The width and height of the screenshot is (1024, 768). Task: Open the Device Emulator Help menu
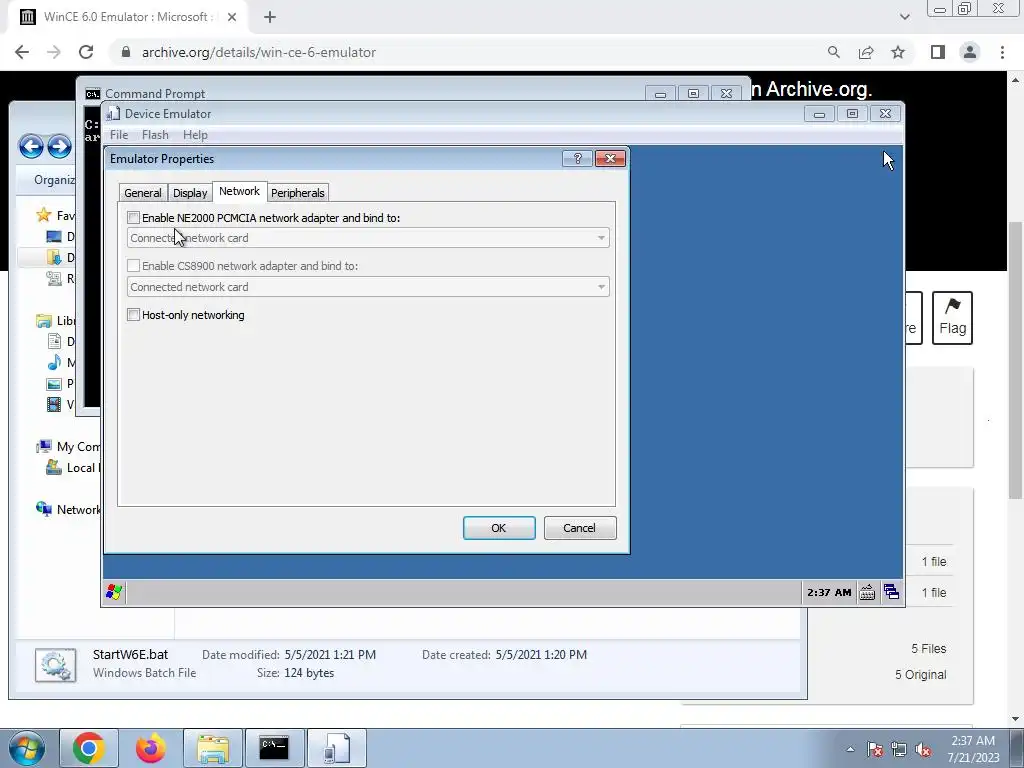click(195, 135)
